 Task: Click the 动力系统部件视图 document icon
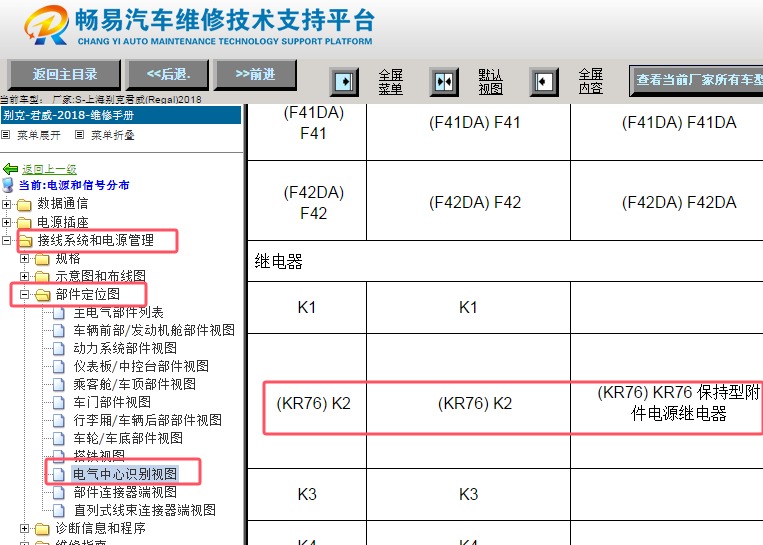tap(58, 349)
